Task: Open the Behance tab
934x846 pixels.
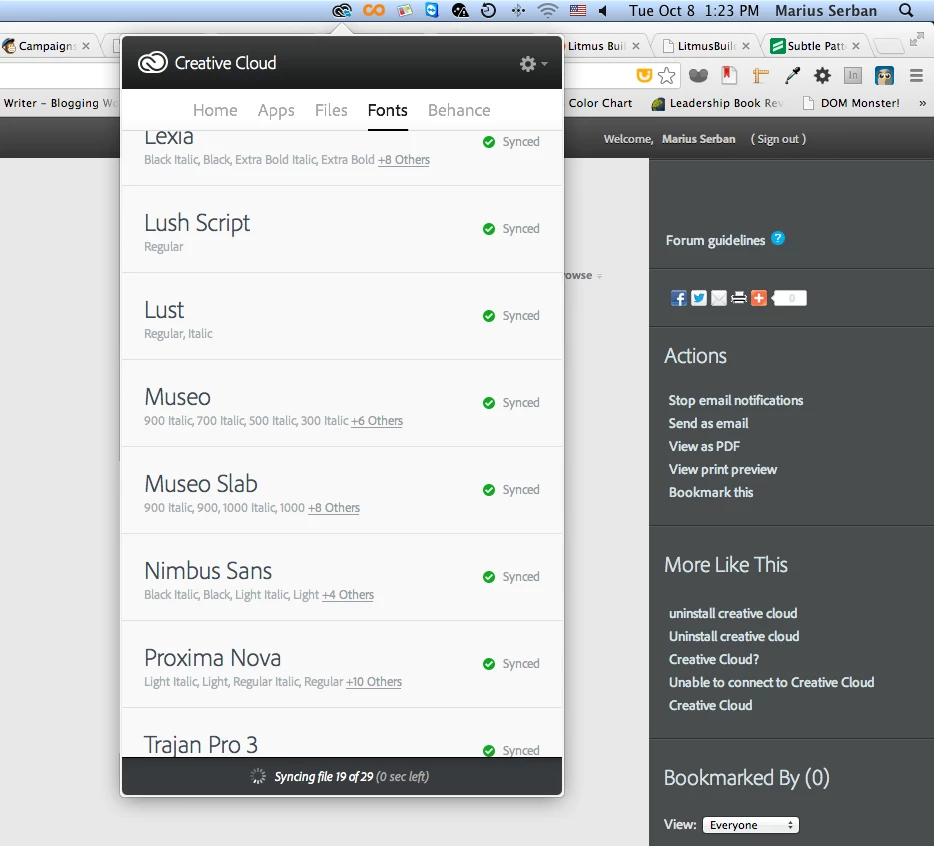Action: [x=459, y=110]
